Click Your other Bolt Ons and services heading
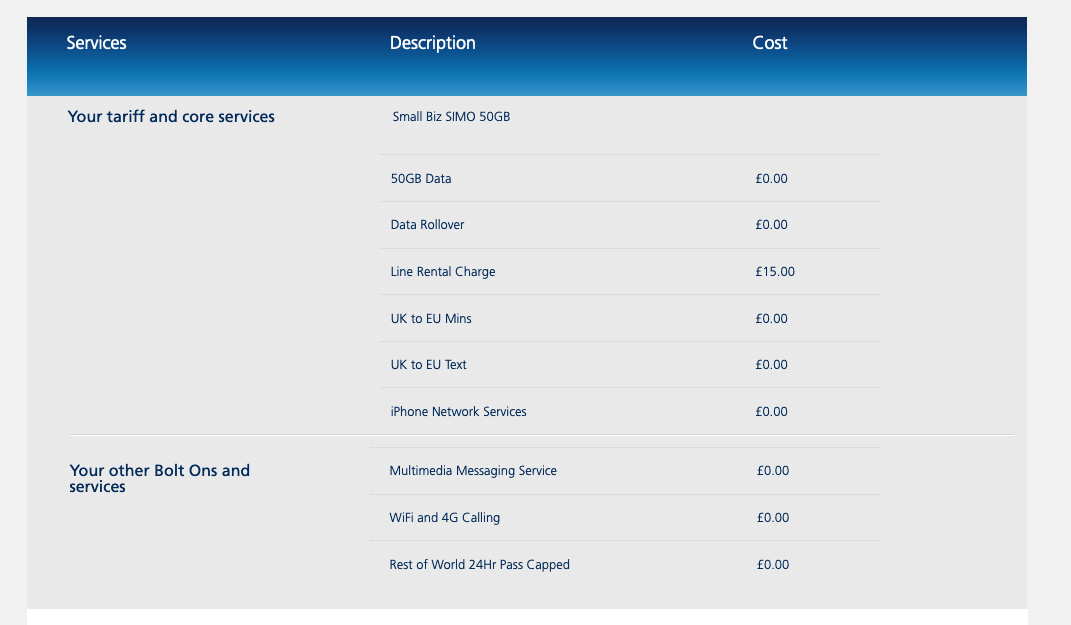 tap(159, 479)
